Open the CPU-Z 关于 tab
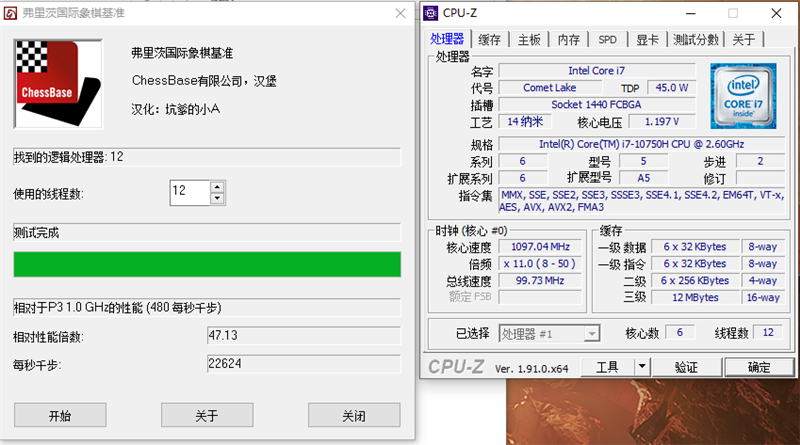The height and width of the screenshot is (445, 800). (x=744, y=39)
